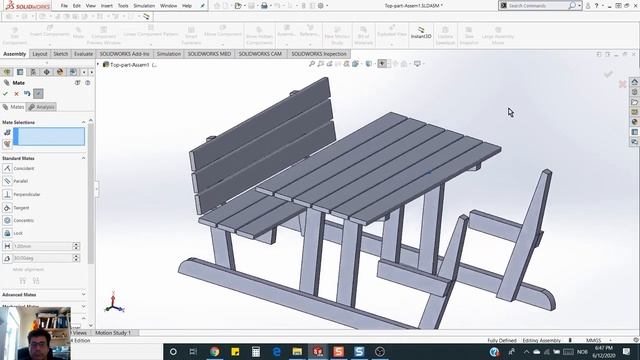Switch to SOLIDWORKS CAM tab
Viewport: 640px width, 360px height.
click(260, 54)
